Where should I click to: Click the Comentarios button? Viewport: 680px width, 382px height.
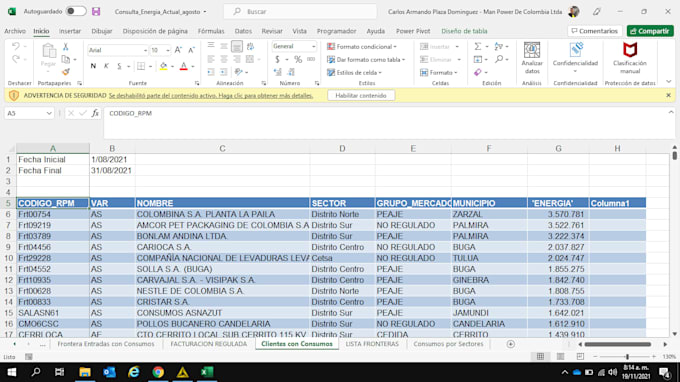[595, 31]
